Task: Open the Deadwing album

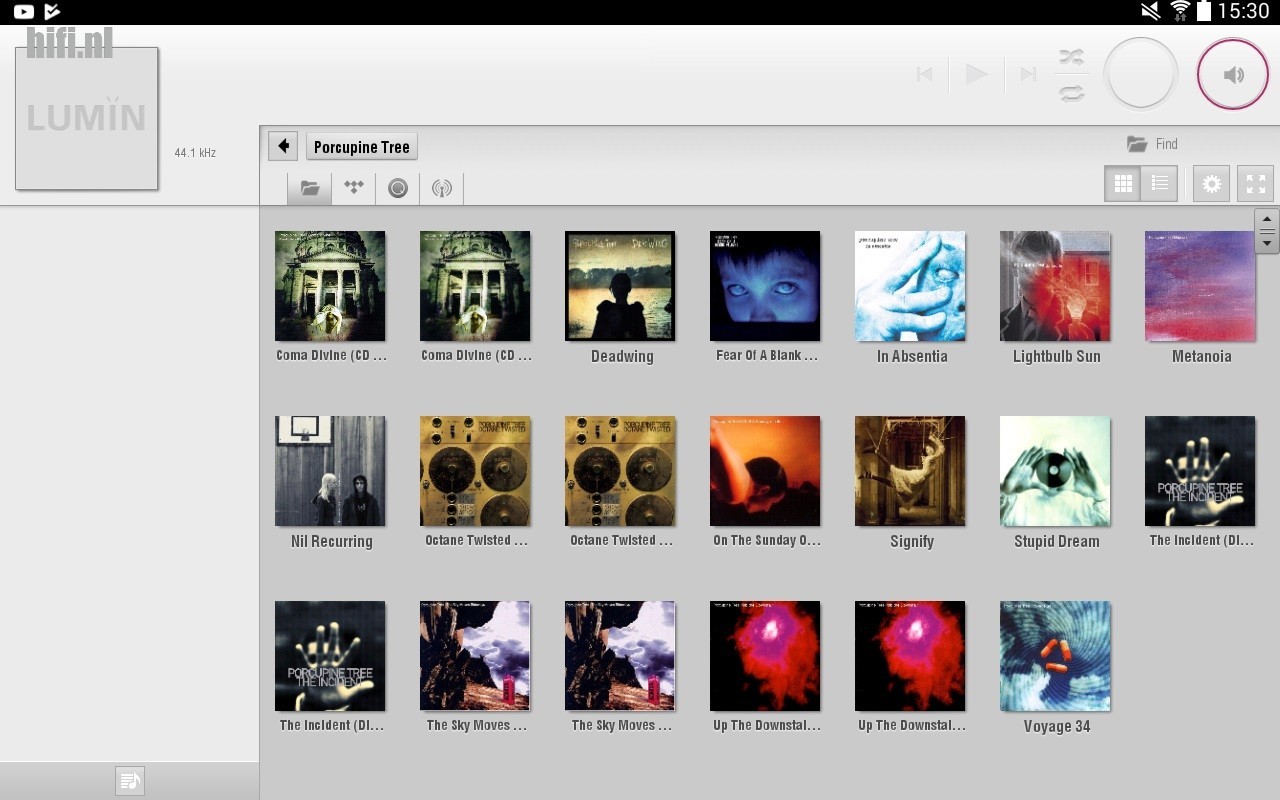Action: [620, 286]
